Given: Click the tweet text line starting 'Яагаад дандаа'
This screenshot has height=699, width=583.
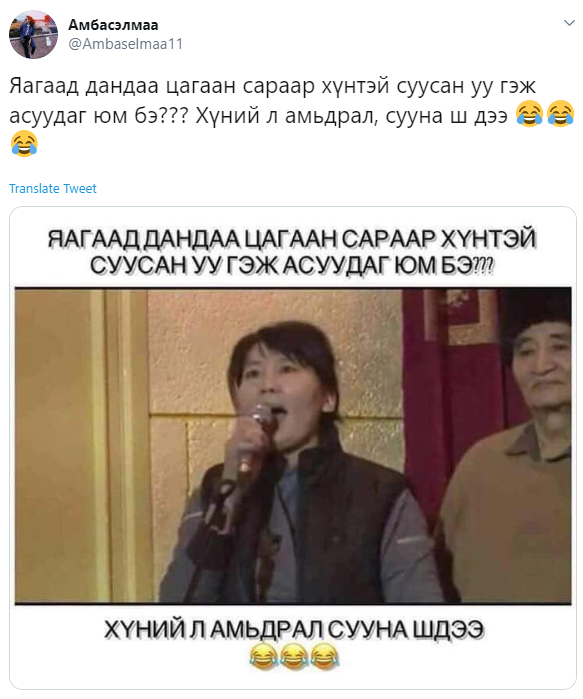Looking at the screenshot, I should point(272,85).
